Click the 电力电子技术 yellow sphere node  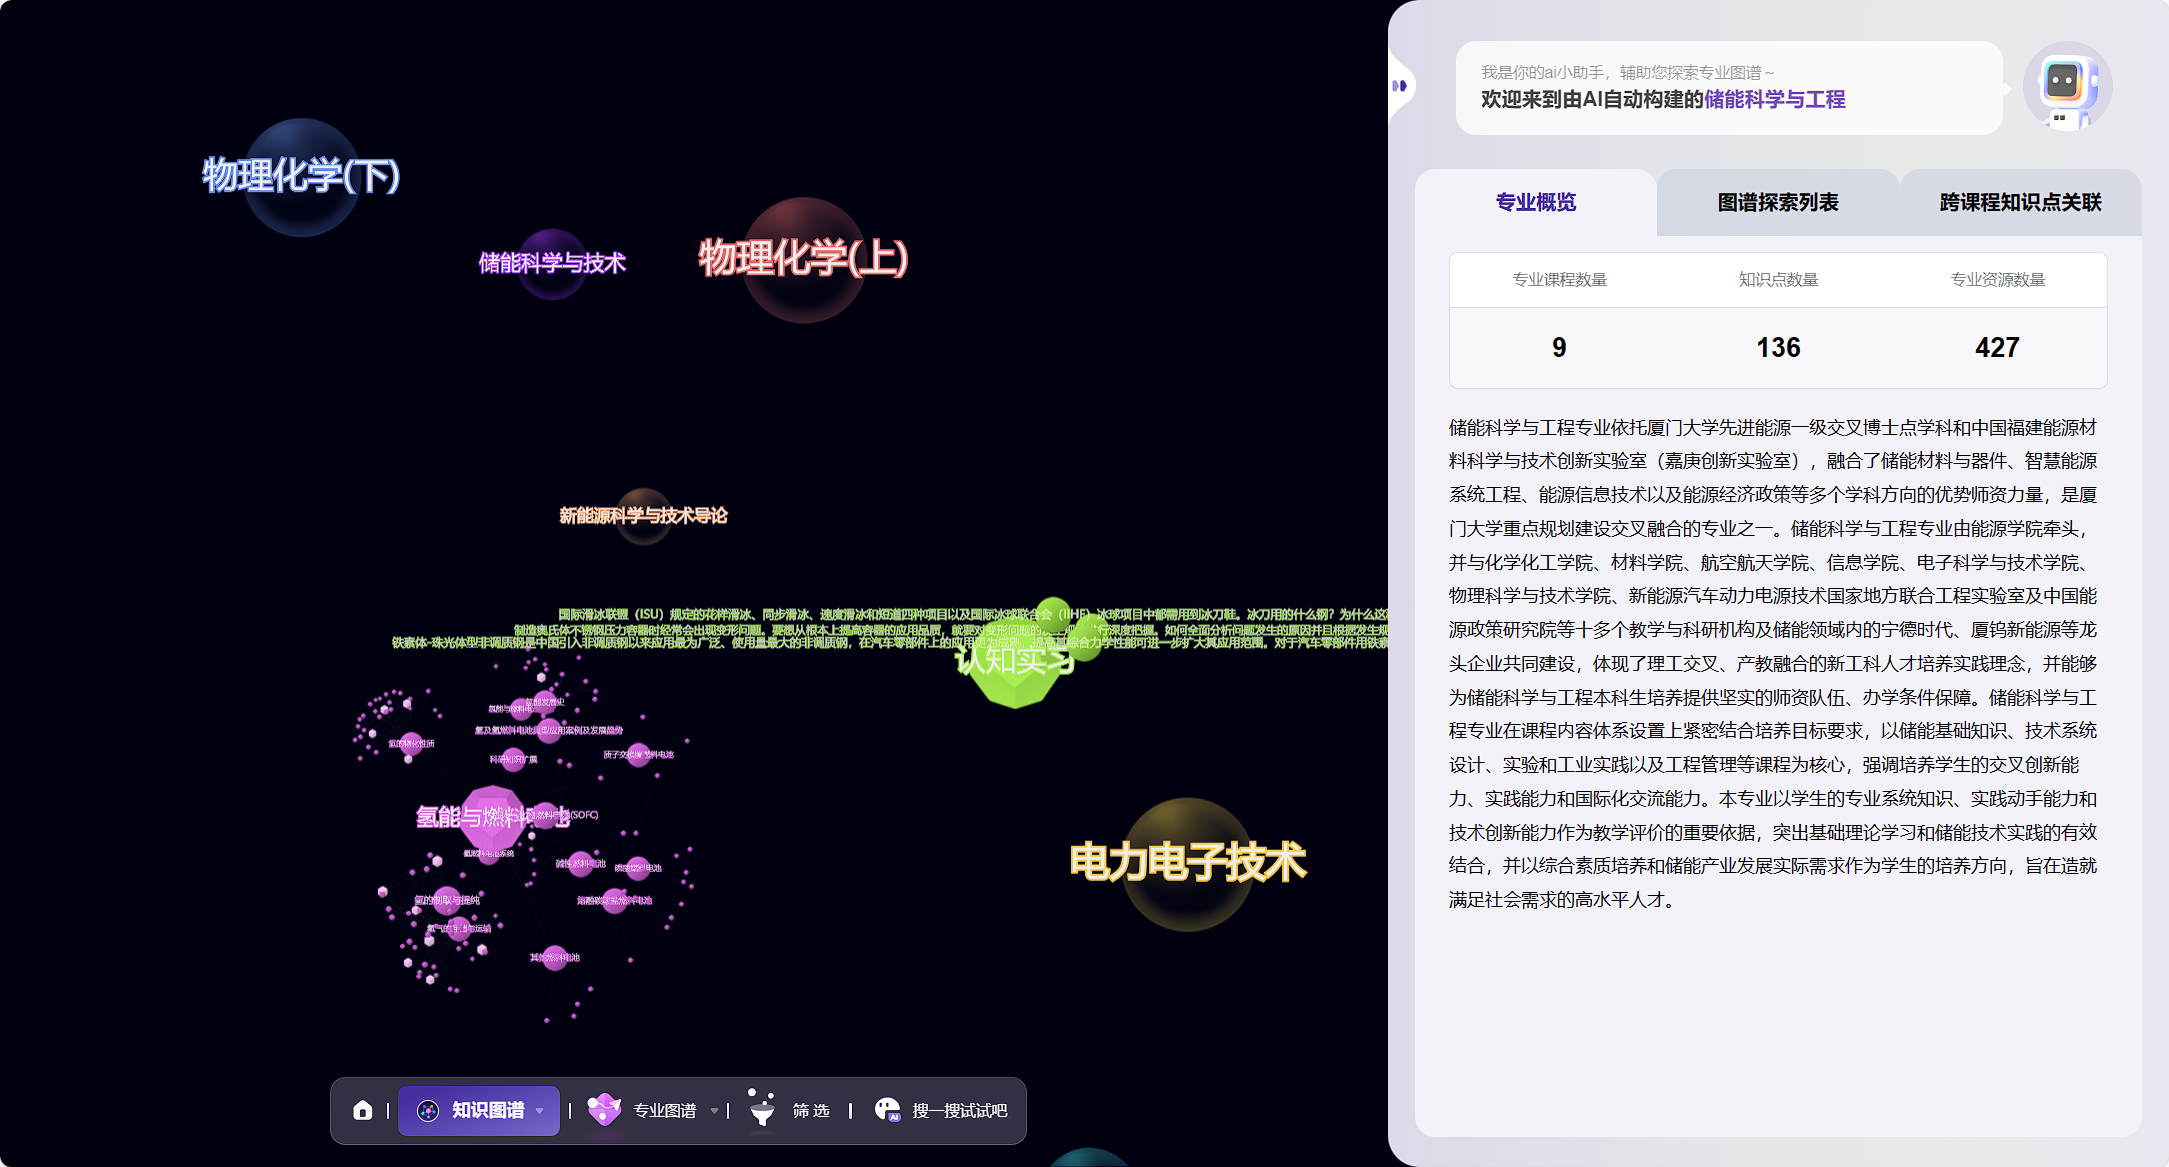coord(1187,863)
